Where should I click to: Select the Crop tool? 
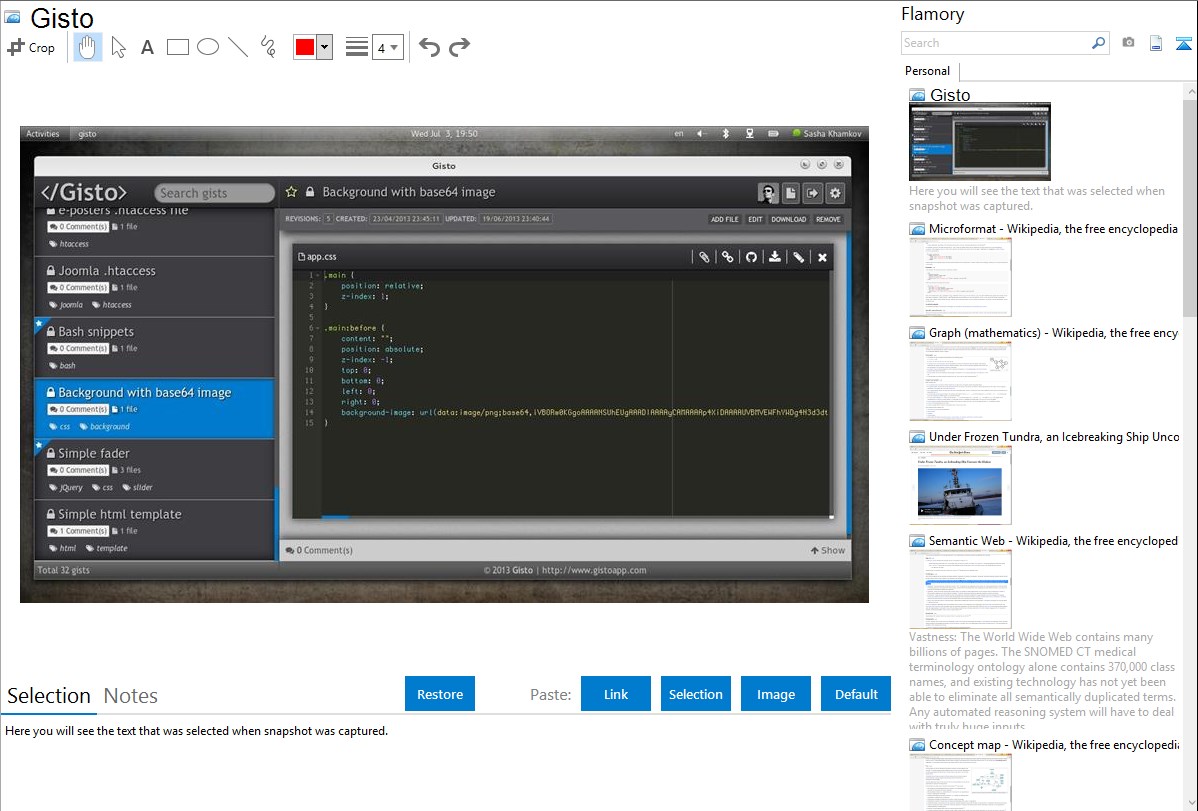(x=31, y=47)
